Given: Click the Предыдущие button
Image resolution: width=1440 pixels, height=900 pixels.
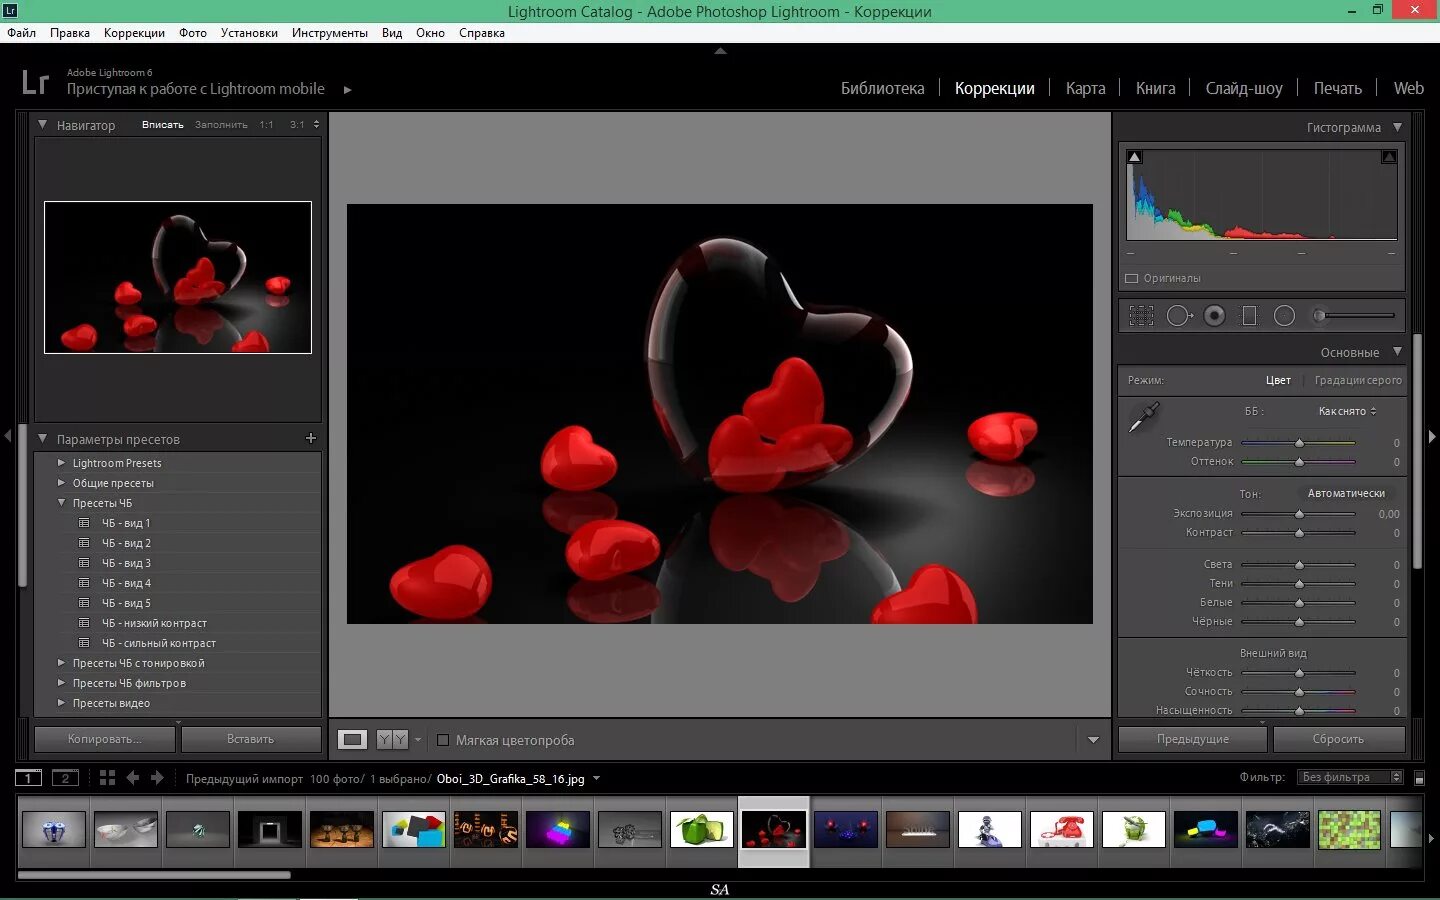Looking at the screenshot, I should pyautogui.click(x=1193, y=739).
